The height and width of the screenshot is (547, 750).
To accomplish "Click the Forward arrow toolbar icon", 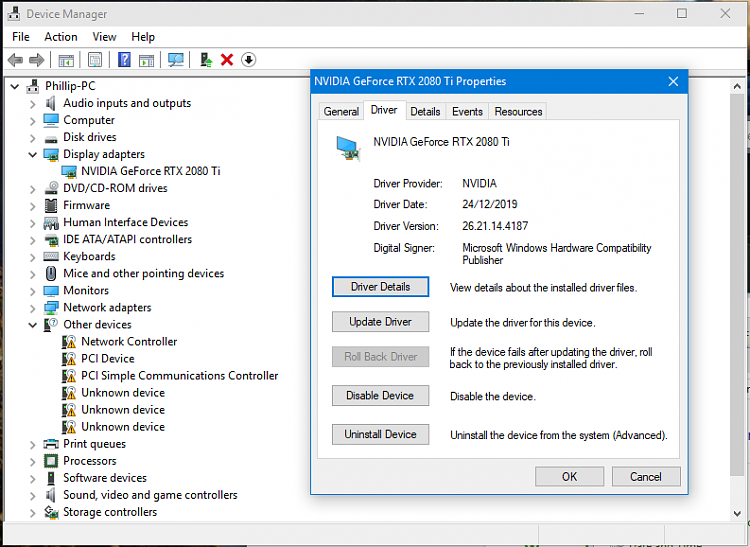I will coord(36,60).
